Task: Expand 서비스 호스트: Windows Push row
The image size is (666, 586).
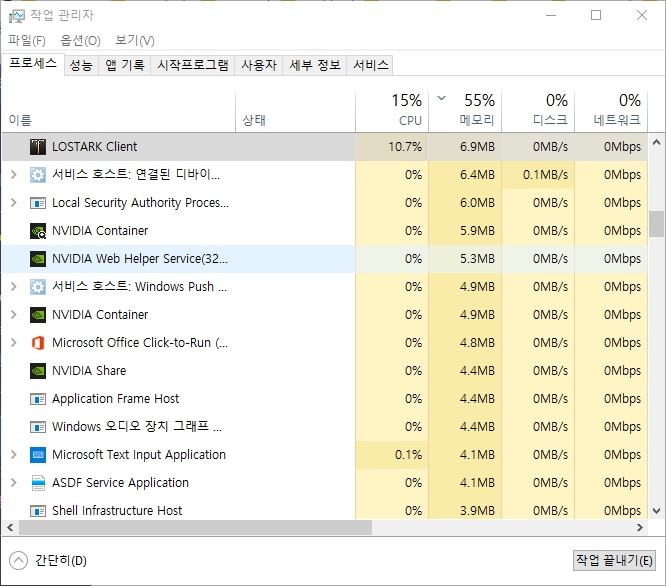Action: click(14, 287)
